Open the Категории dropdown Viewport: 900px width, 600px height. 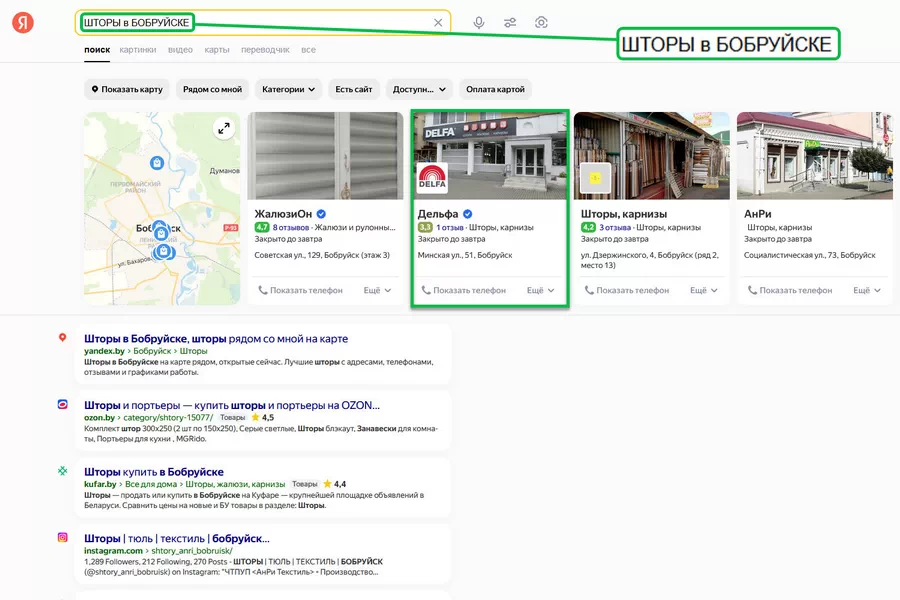pyautogui.click(x=288, y=89)
